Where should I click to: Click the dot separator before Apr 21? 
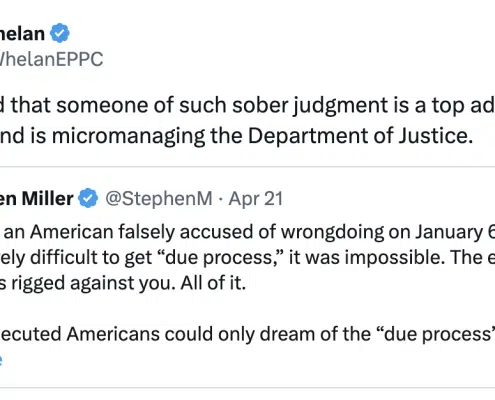coord(220,199)
